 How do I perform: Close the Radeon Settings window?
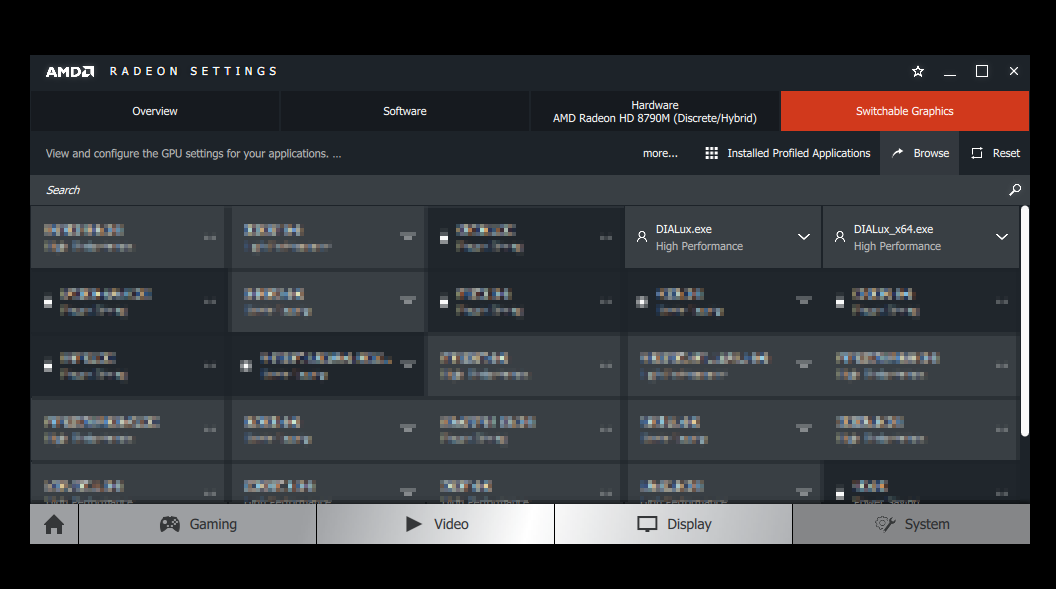coord(1014,71)
